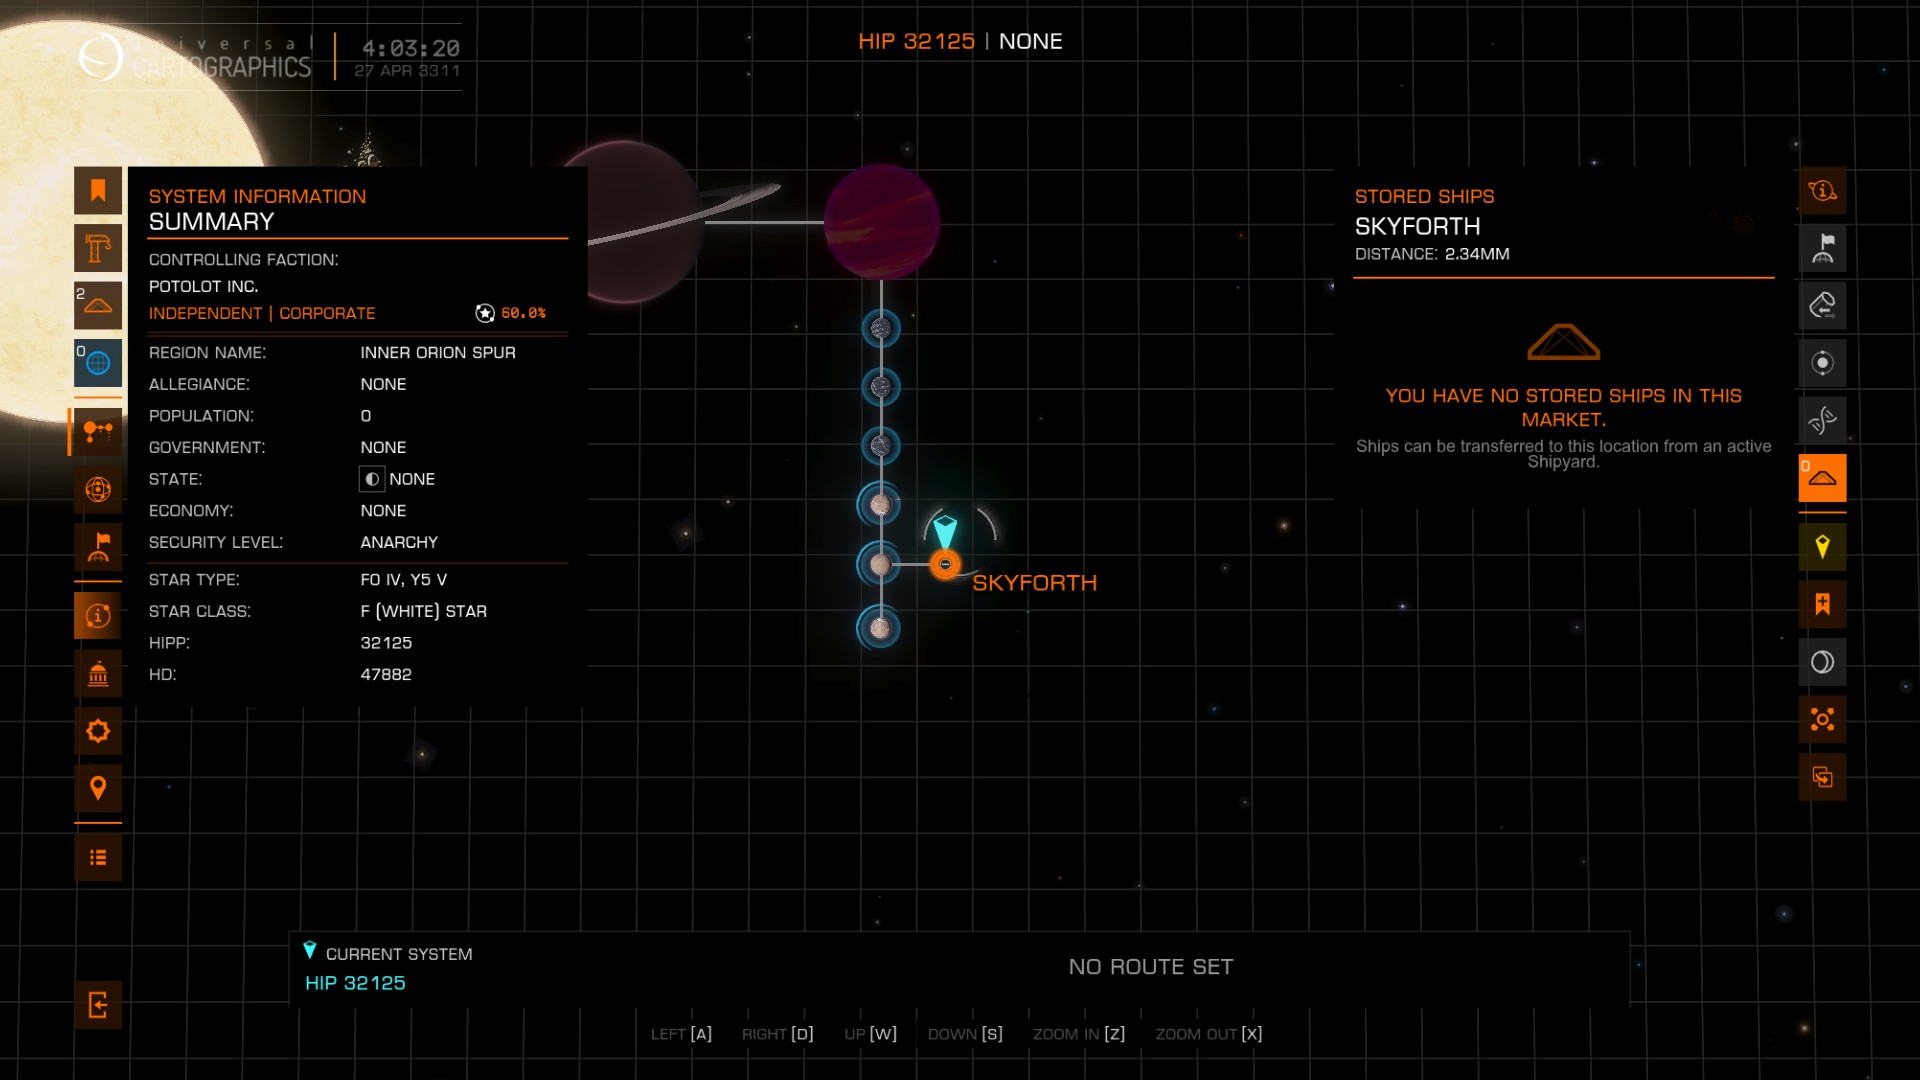1920x1080 pixels.
Task: Click the focus target icon with arrows
Action: [x=1822, y=720]
